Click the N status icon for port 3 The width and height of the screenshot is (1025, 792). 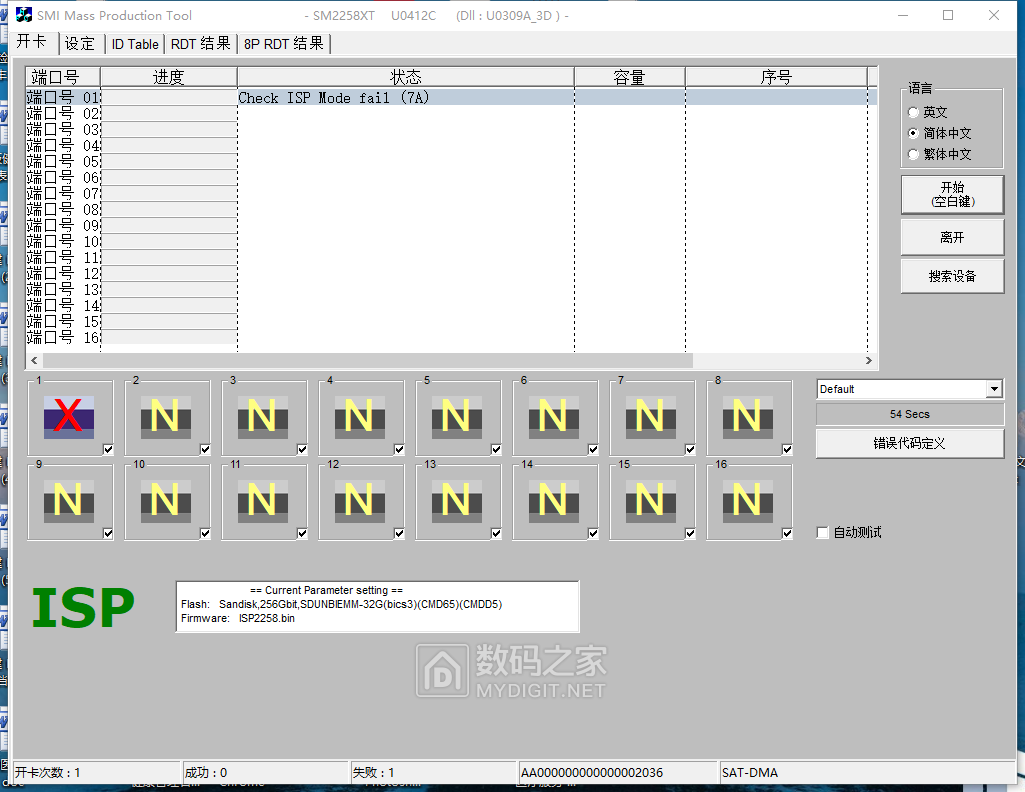point(263,417)
